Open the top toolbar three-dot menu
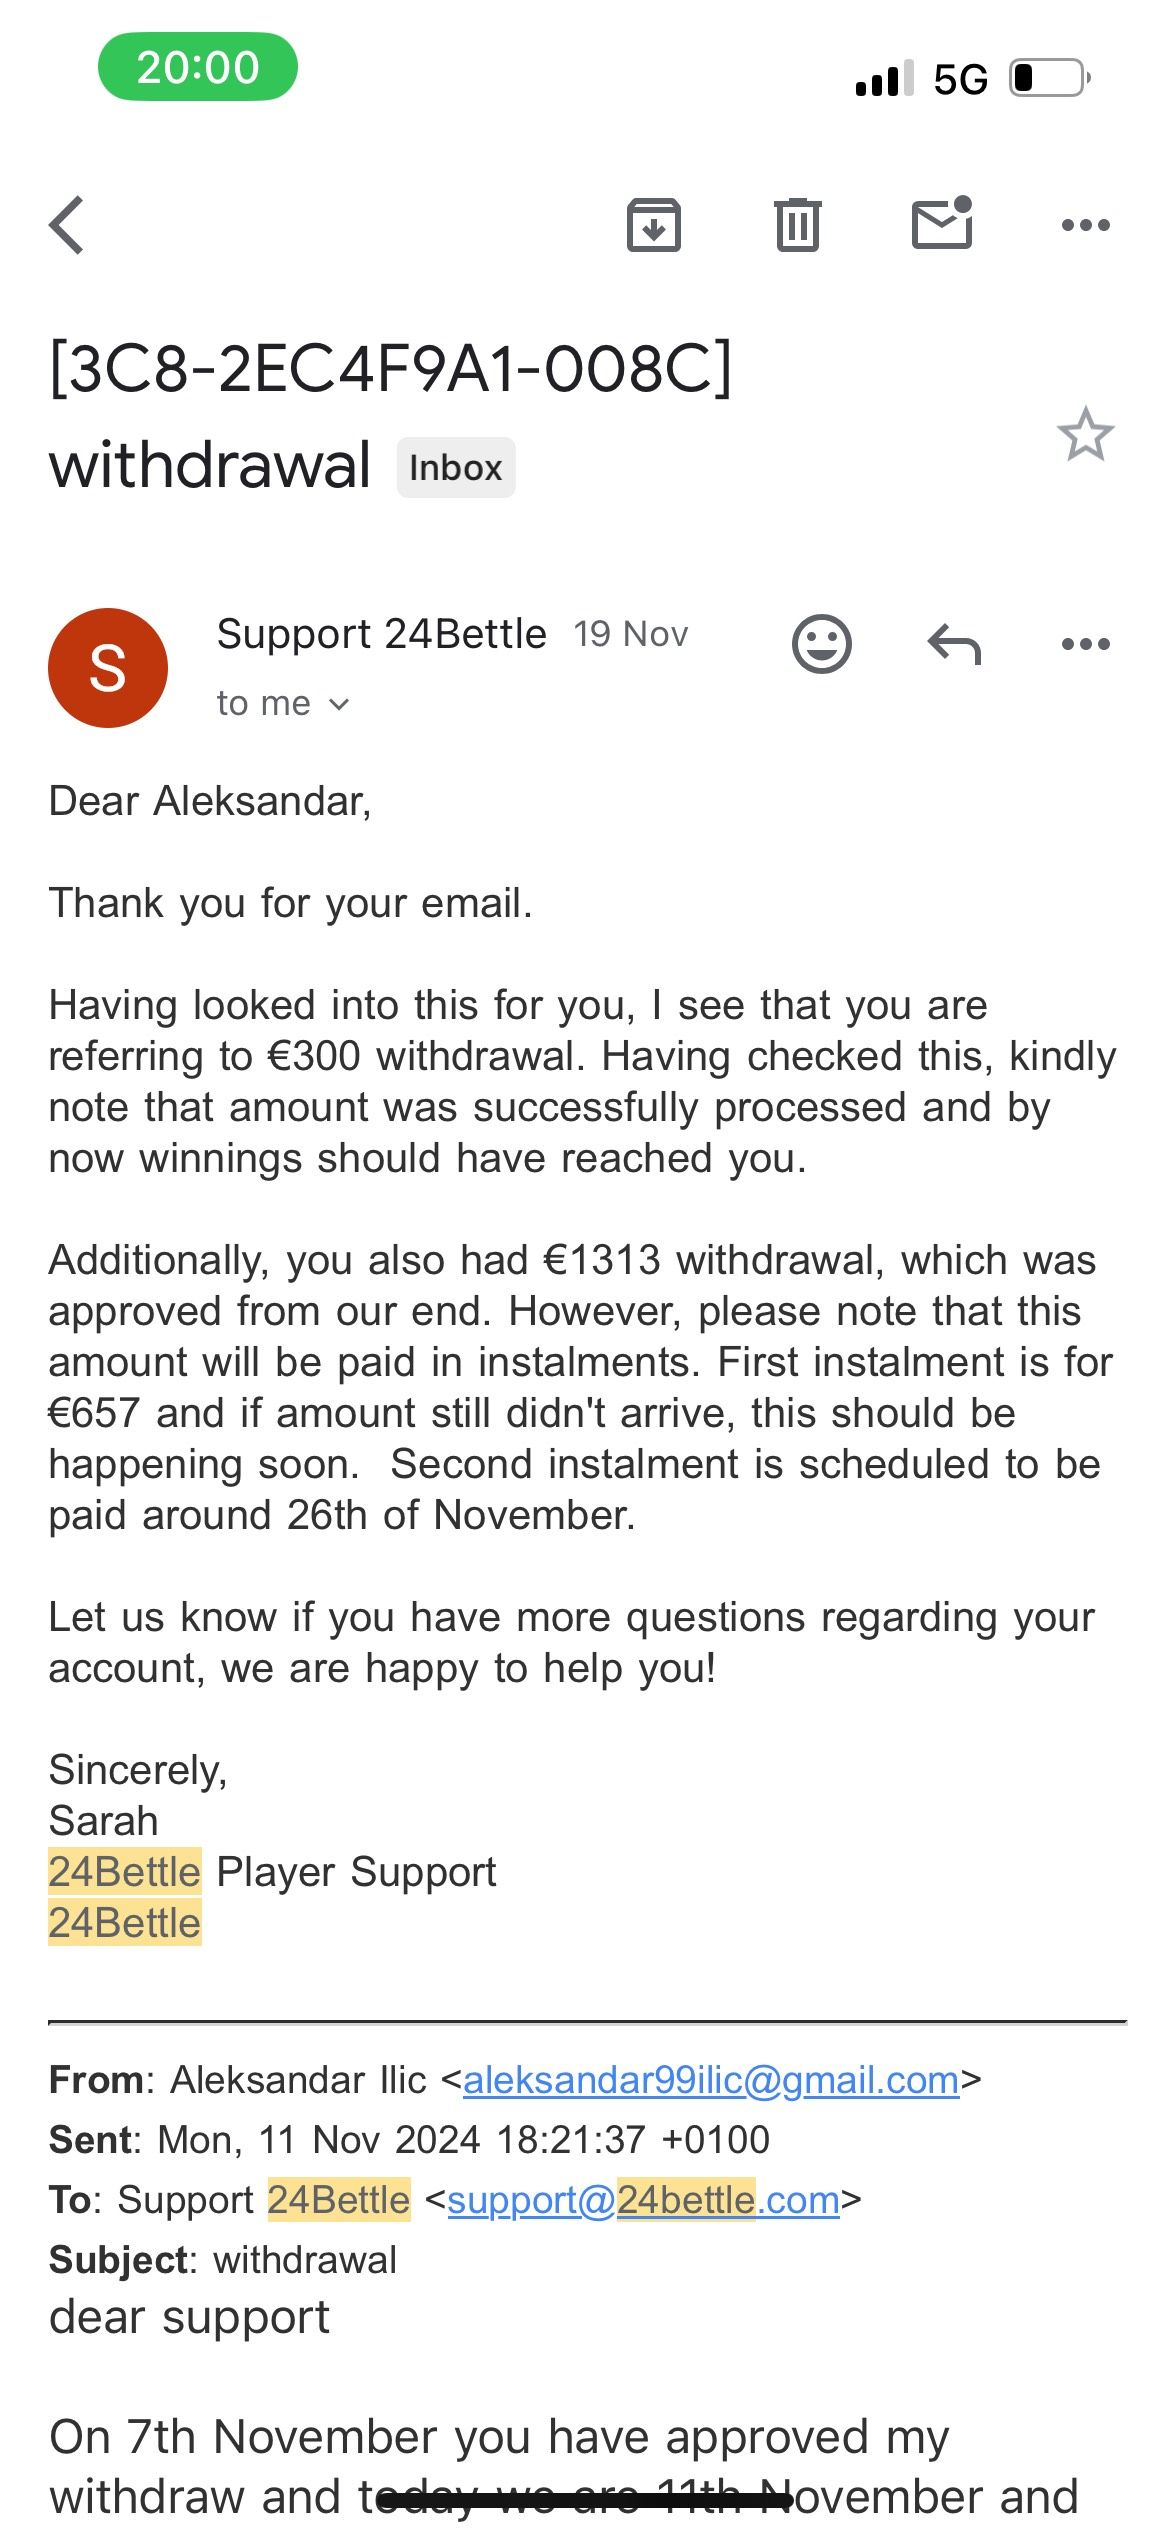 pyautogui.click(x=1086, y=225)
